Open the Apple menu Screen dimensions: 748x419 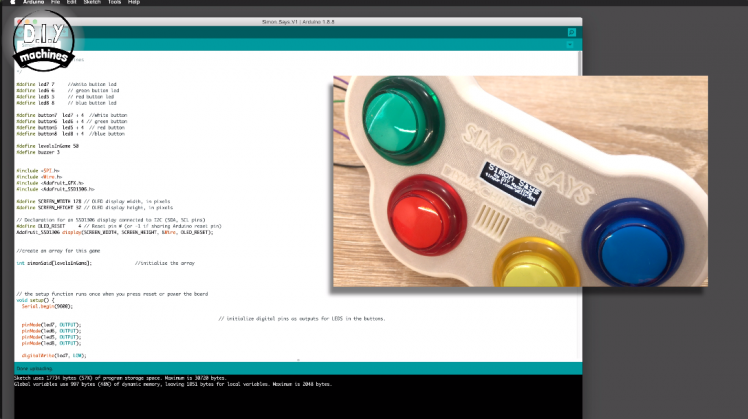point(13,2)
